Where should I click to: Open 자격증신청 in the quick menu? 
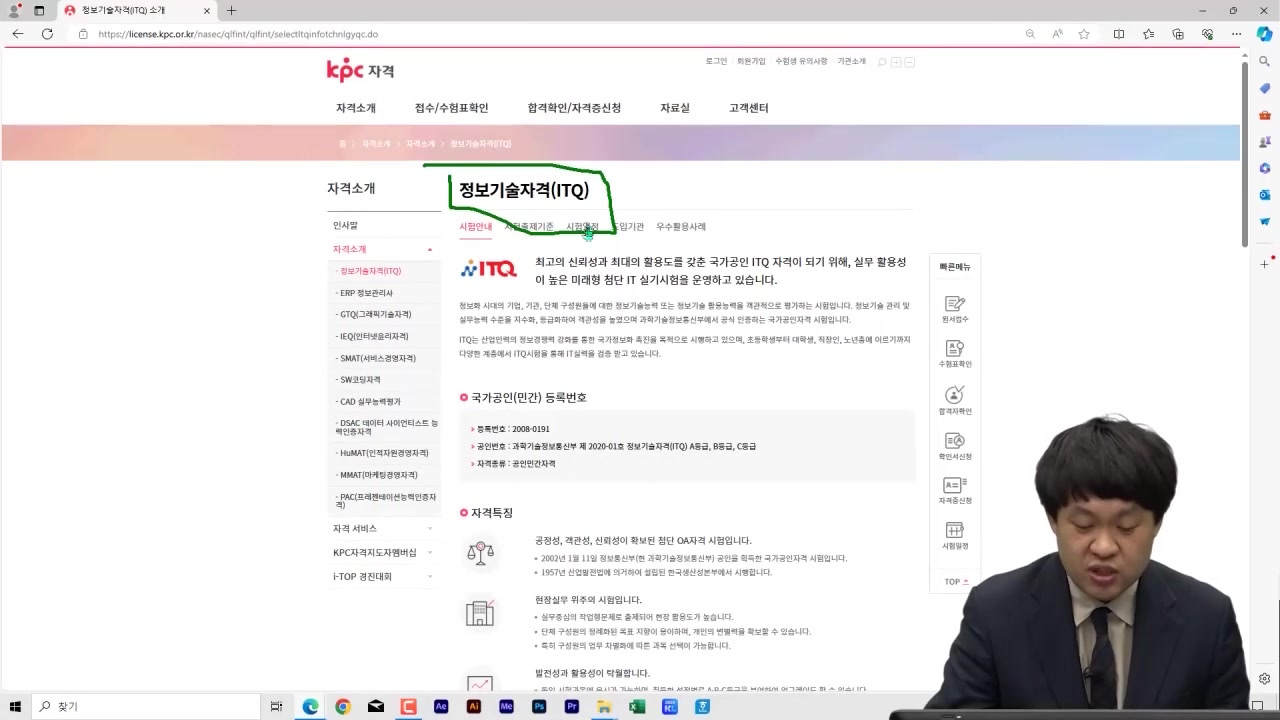(x=953, y=490)
